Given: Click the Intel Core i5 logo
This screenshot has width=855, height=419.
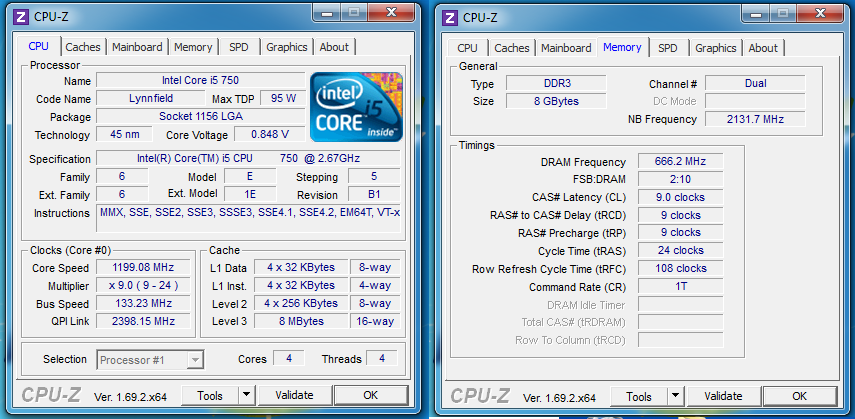Looking at the screenshot, I should point(356,109).
